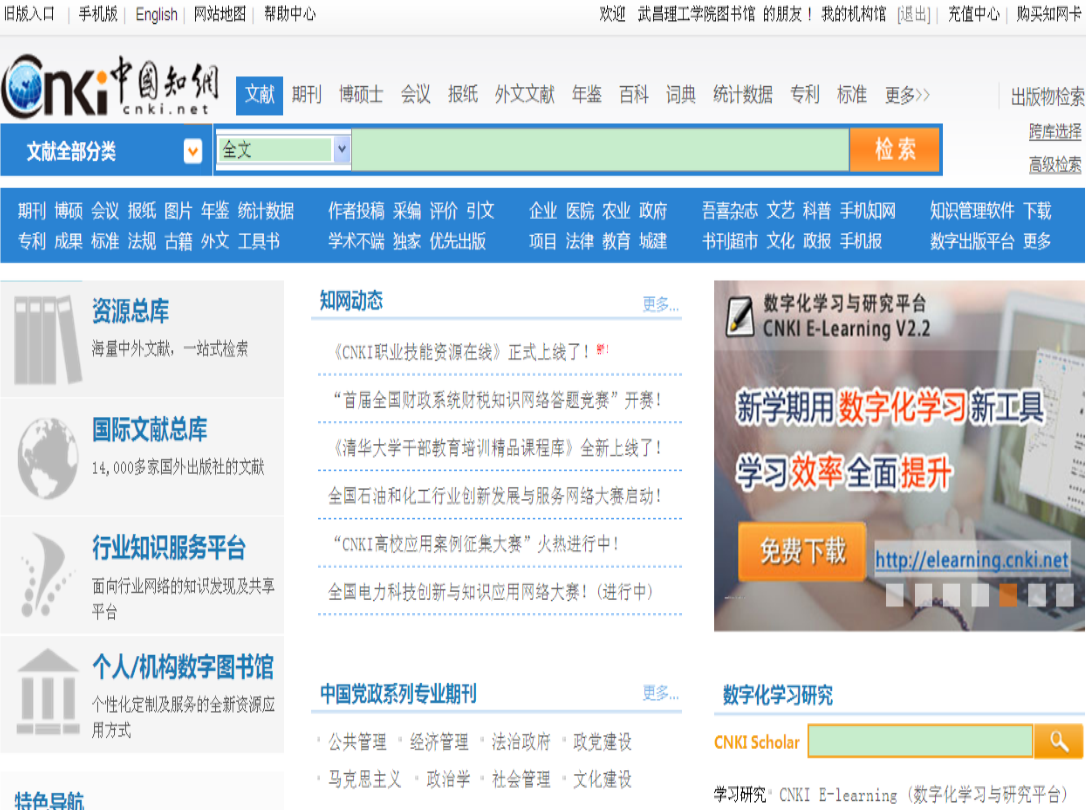Click the 免费下载 button on banner
The height and width of the screenshot is (810, 1086).
coord(803,552)
